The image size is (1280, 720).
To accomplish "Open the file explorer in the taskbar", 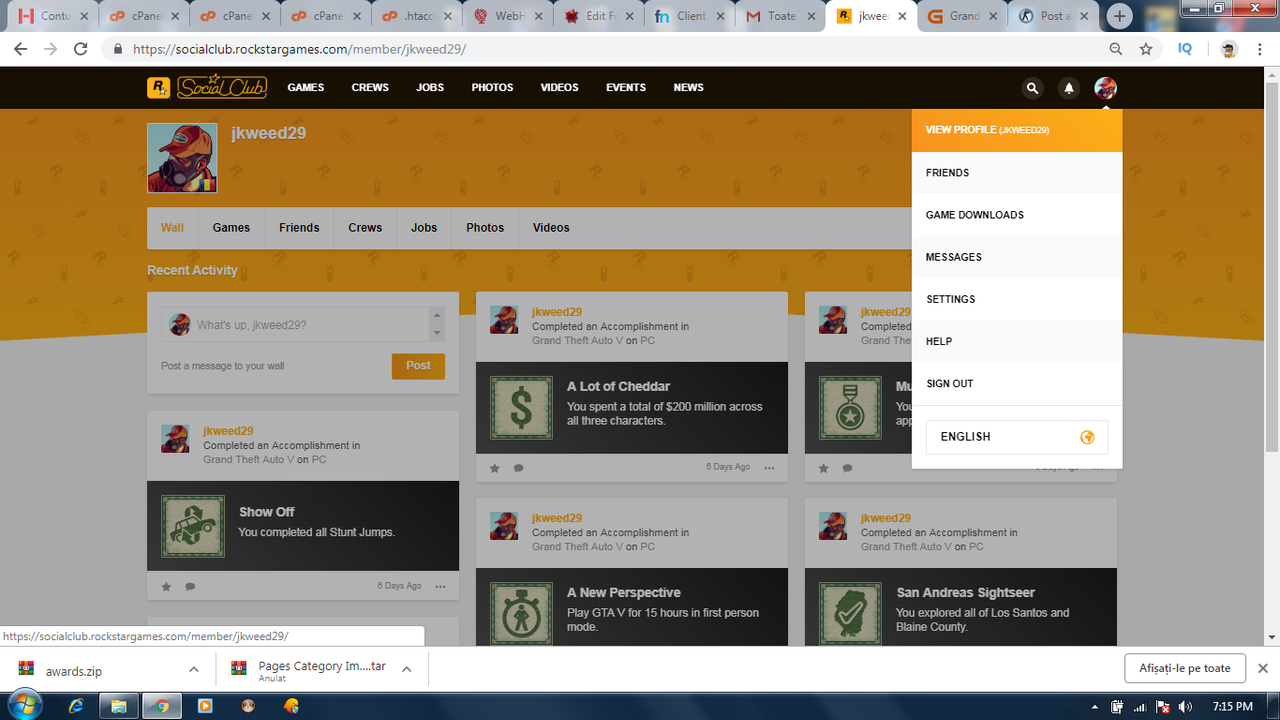I will (x=119, y=705).
